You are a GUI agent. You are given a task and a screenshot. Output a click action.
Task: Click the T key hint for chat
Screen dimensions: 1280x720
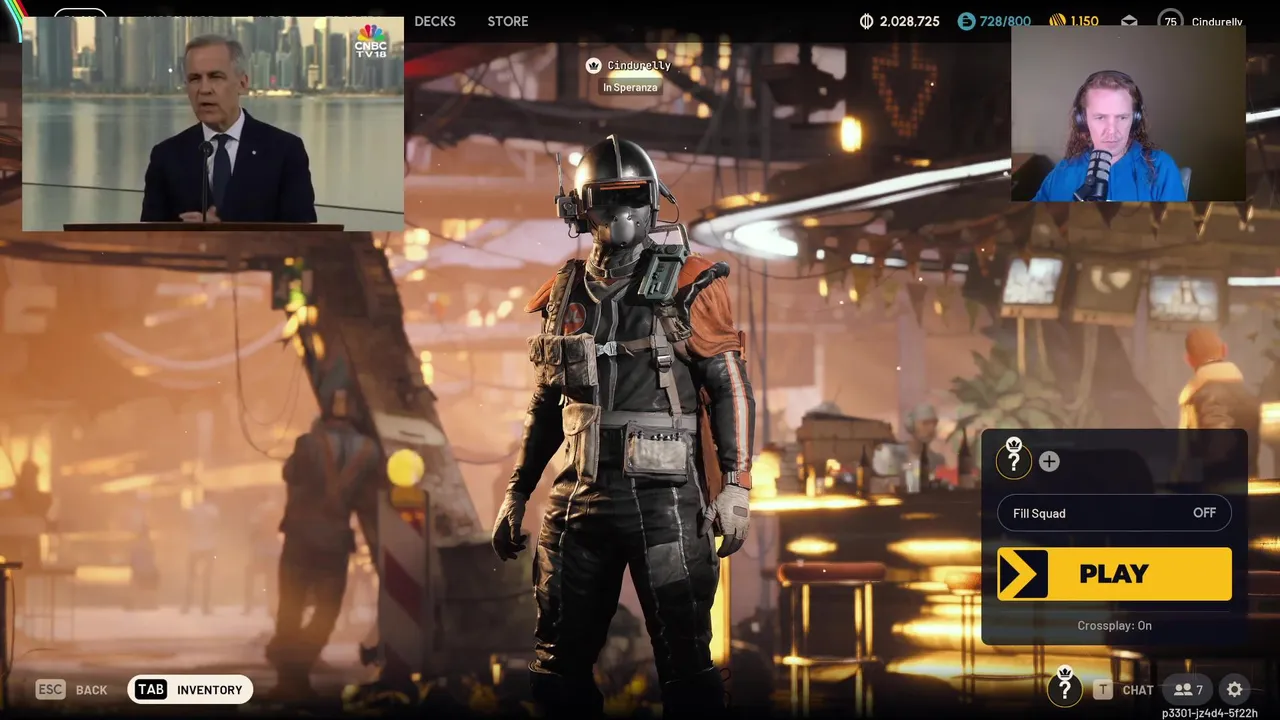click(1102, 689)
